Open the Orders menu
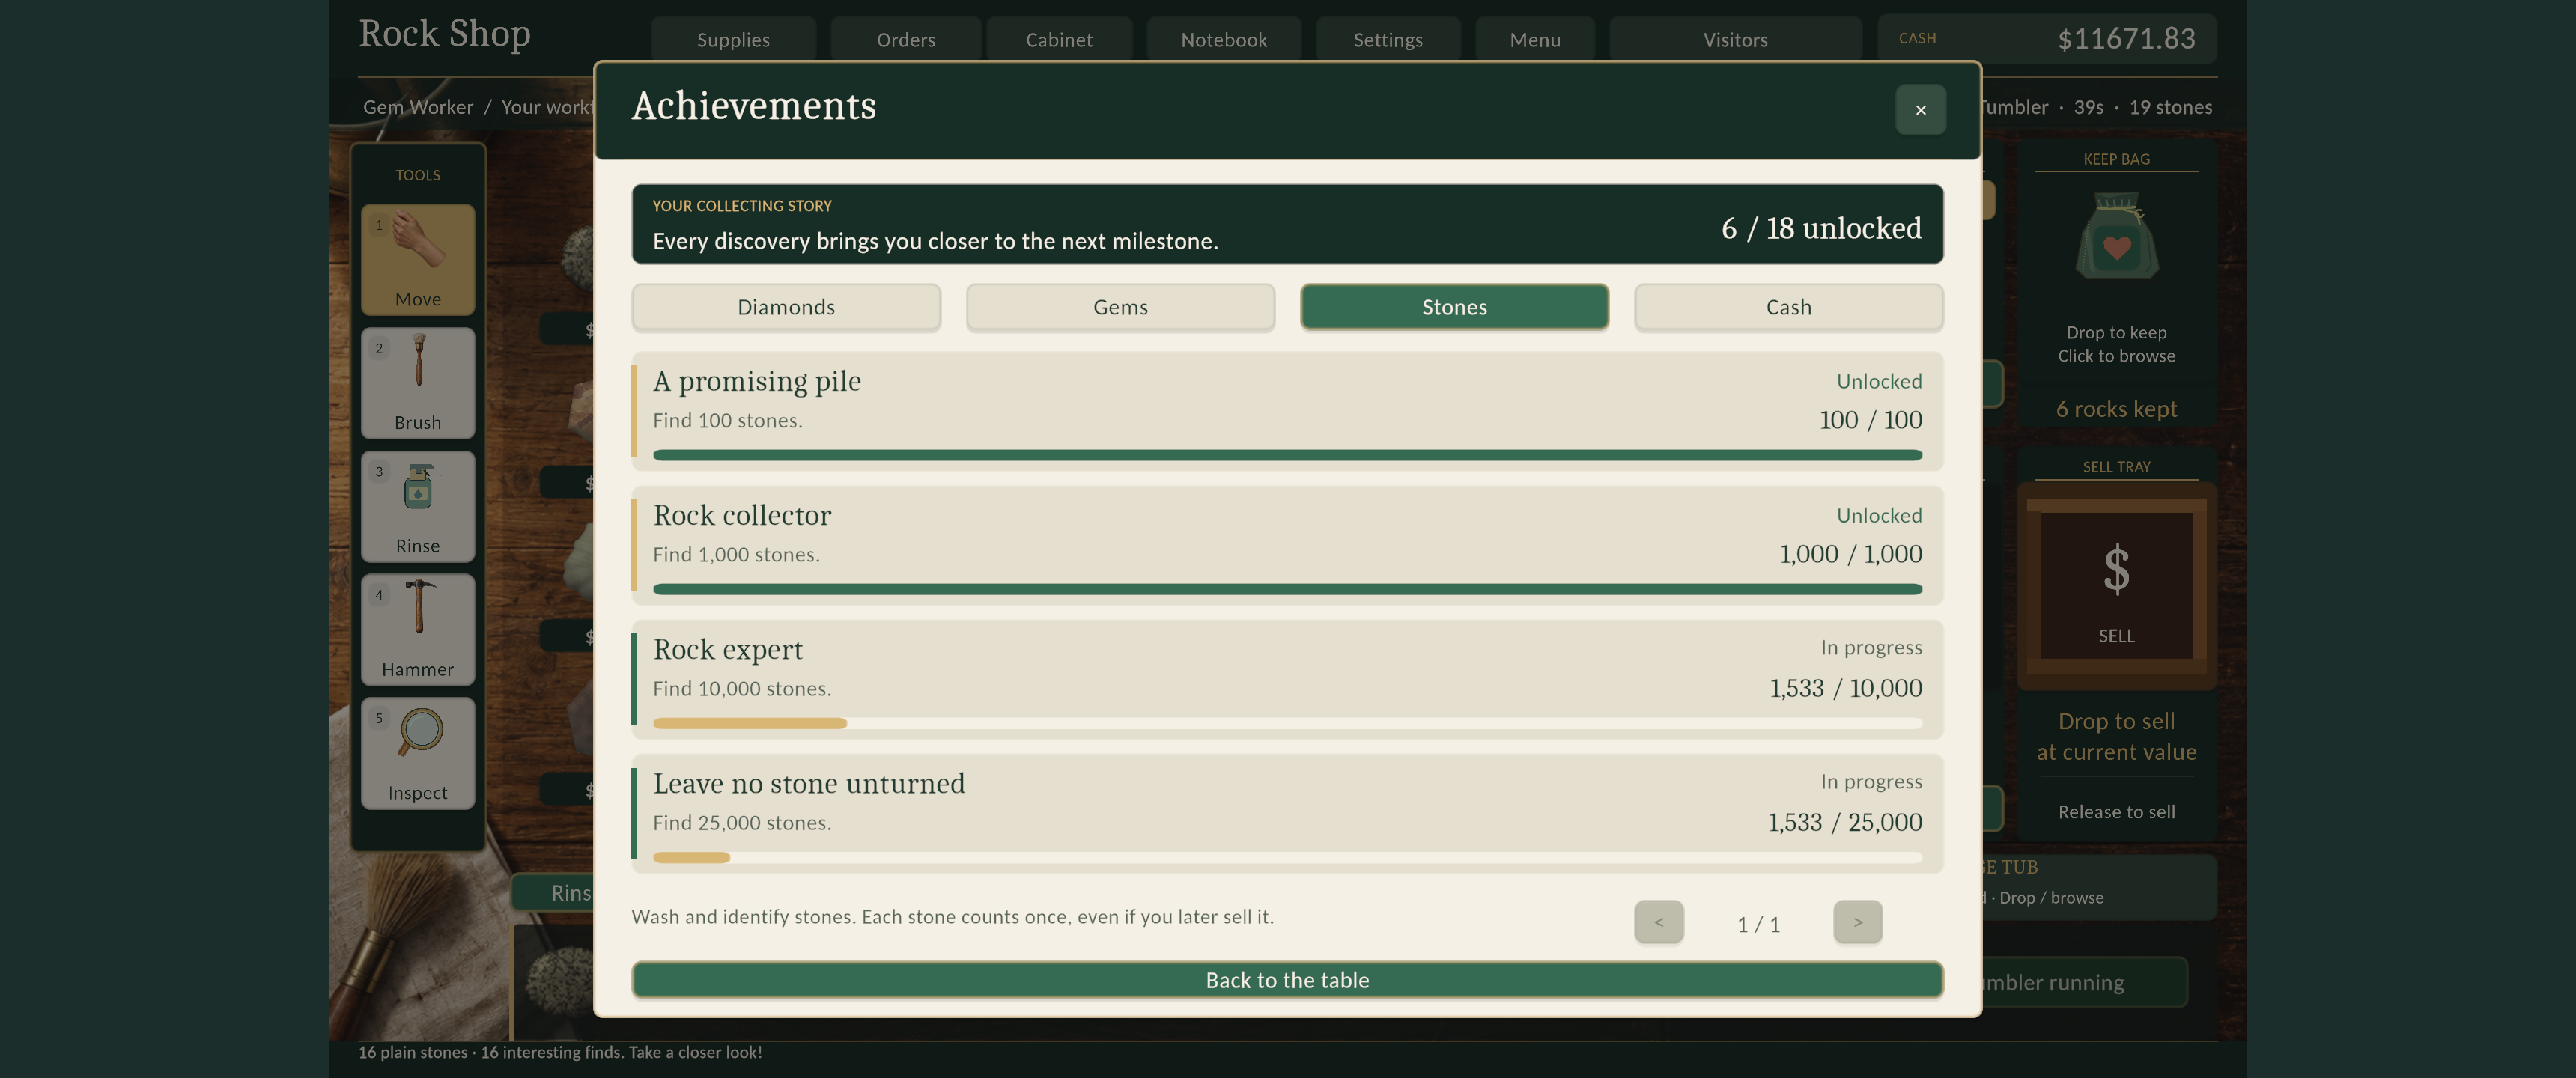 905,39
